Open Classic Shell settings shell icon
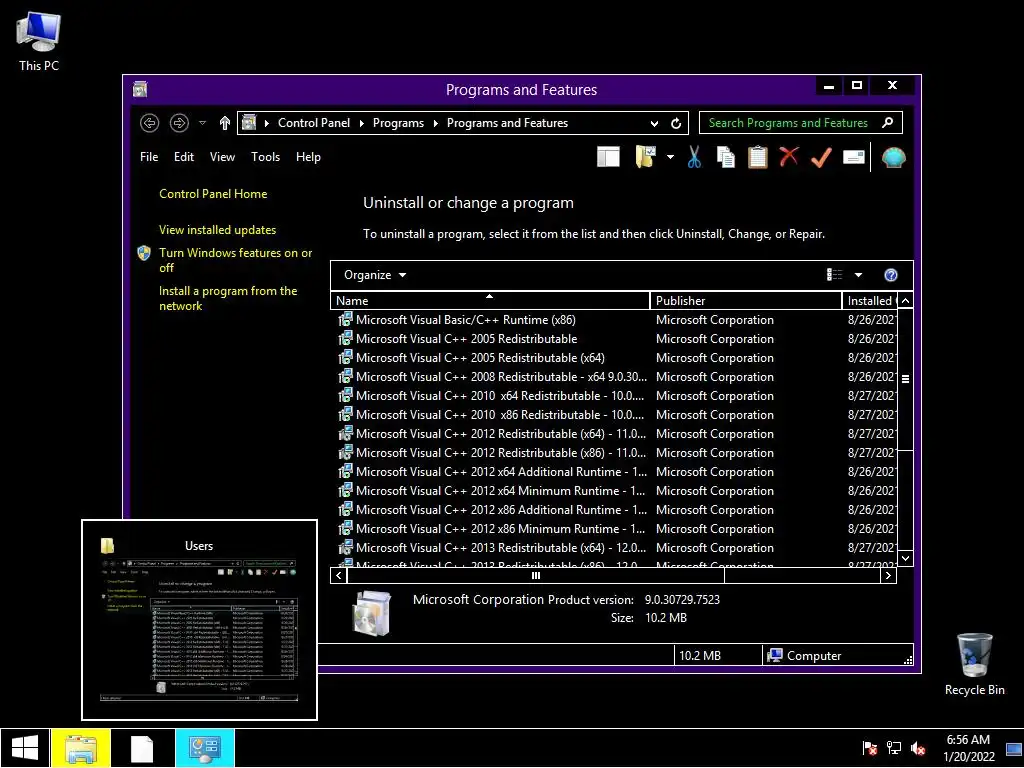 [893, 157]
